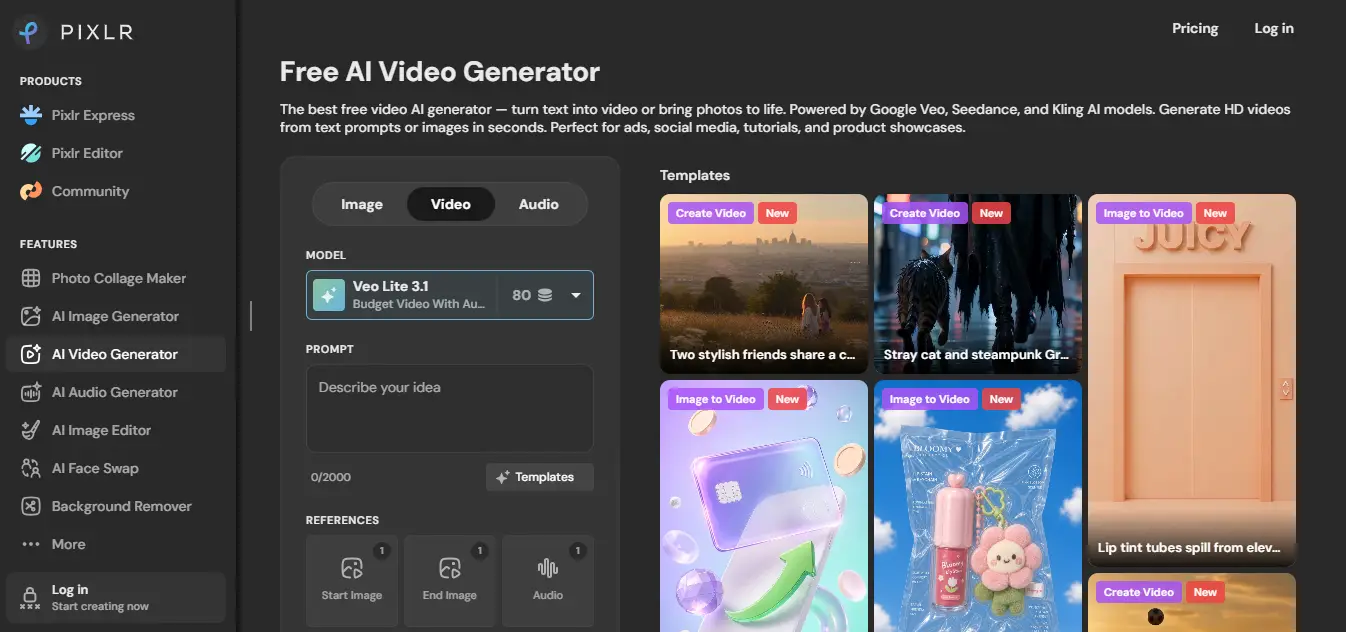Click the Audio reference waveform icon
Viewport: 1346px width, 632px height.
point(547,568)
